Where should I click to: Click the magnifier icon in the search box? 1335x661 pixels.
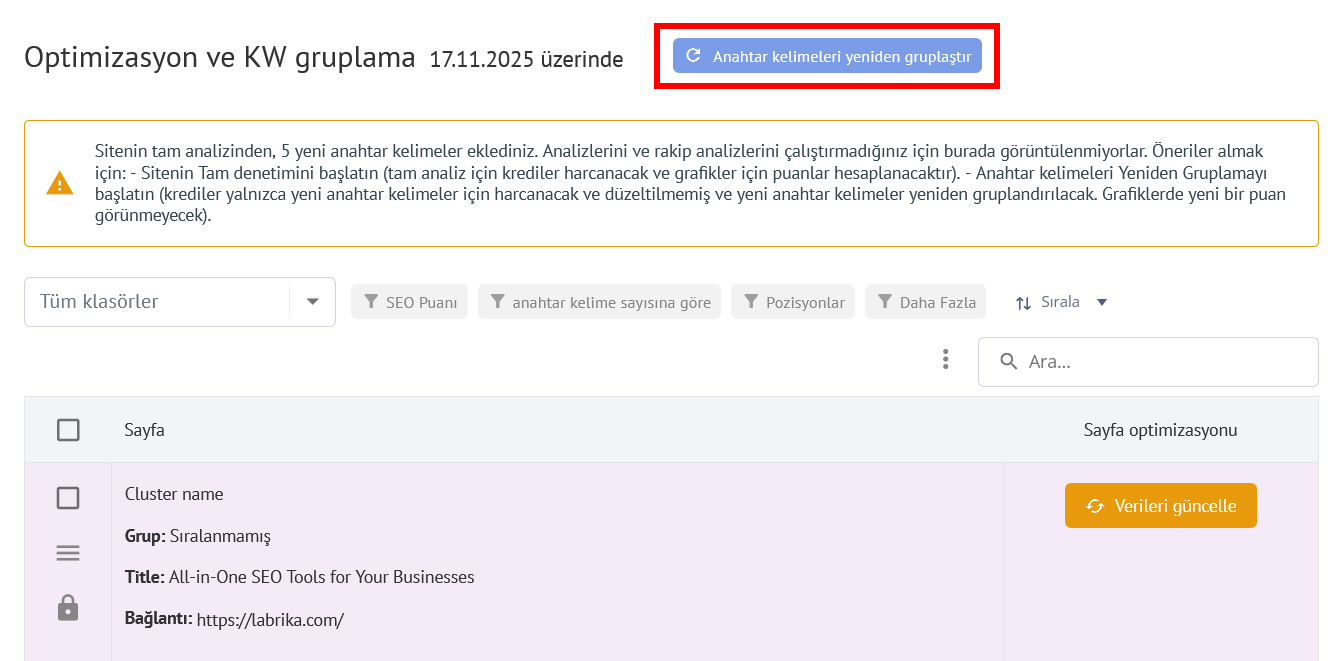(x=1009, y=361)
